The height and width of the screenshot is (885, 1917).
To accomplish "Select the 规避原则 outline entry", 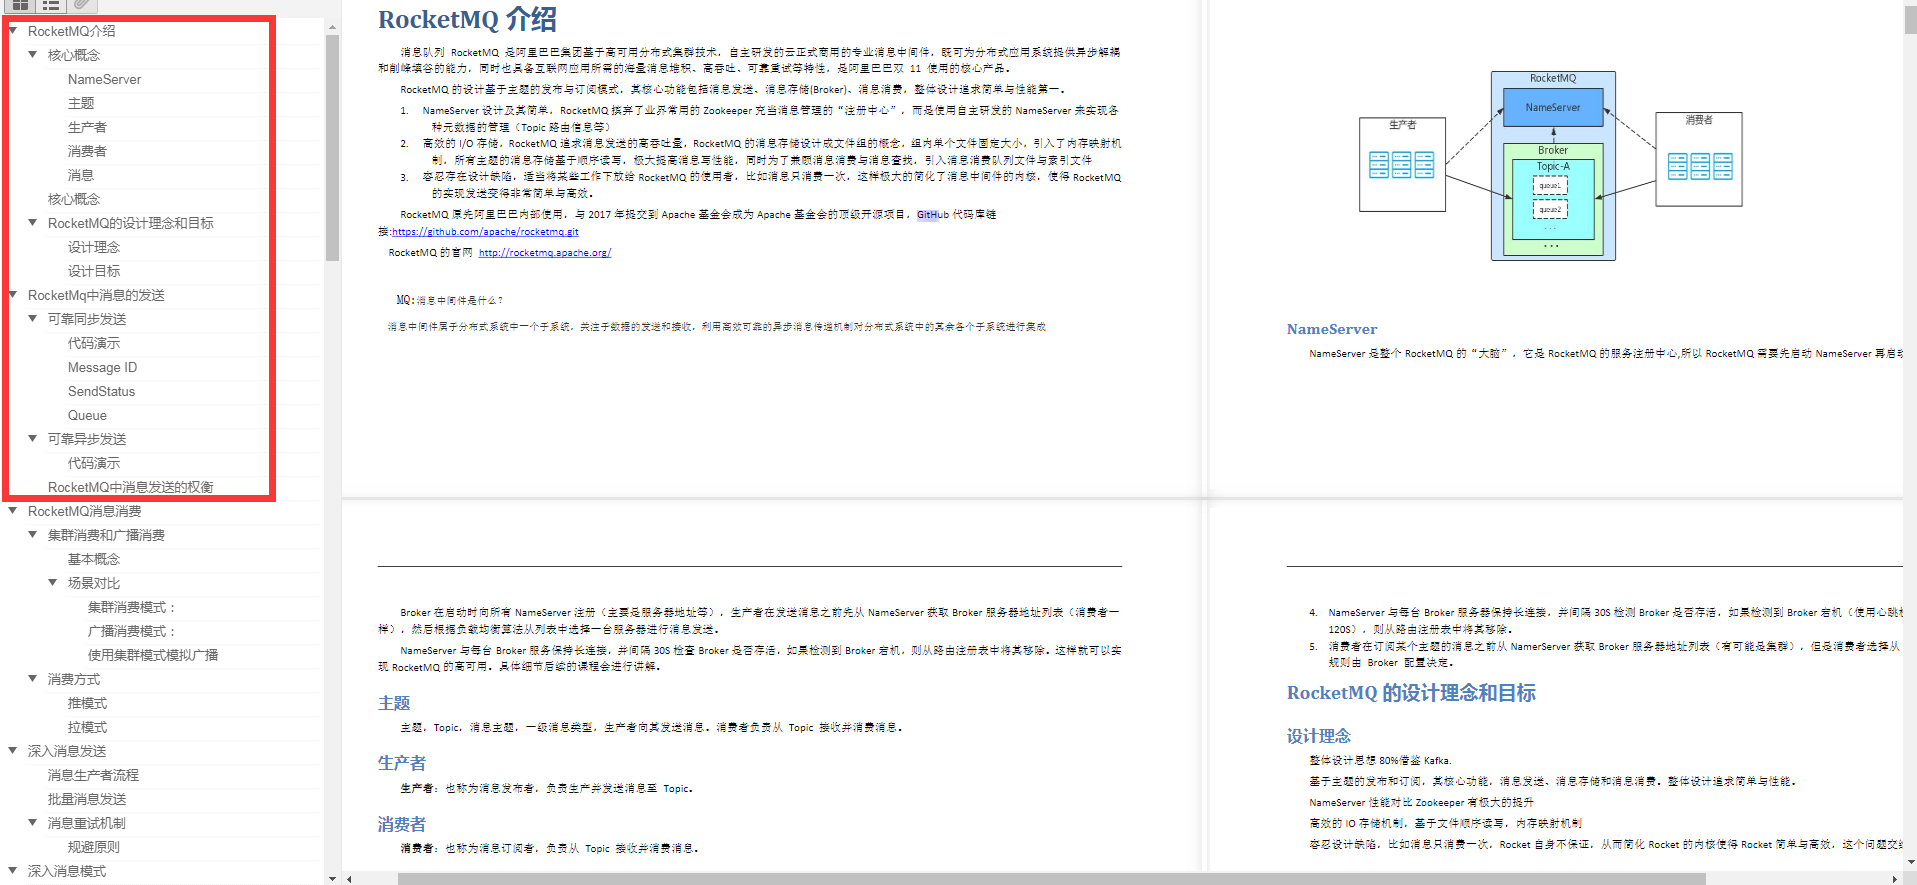I will pos(94,847).
